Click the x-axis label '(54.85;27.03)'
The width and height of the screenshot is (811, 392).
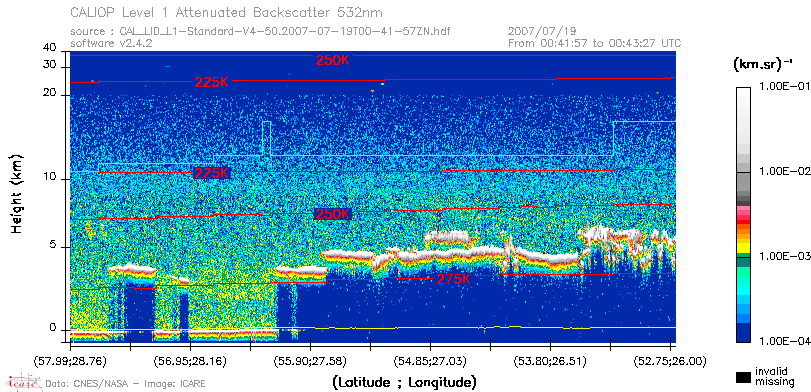(430, 360)
